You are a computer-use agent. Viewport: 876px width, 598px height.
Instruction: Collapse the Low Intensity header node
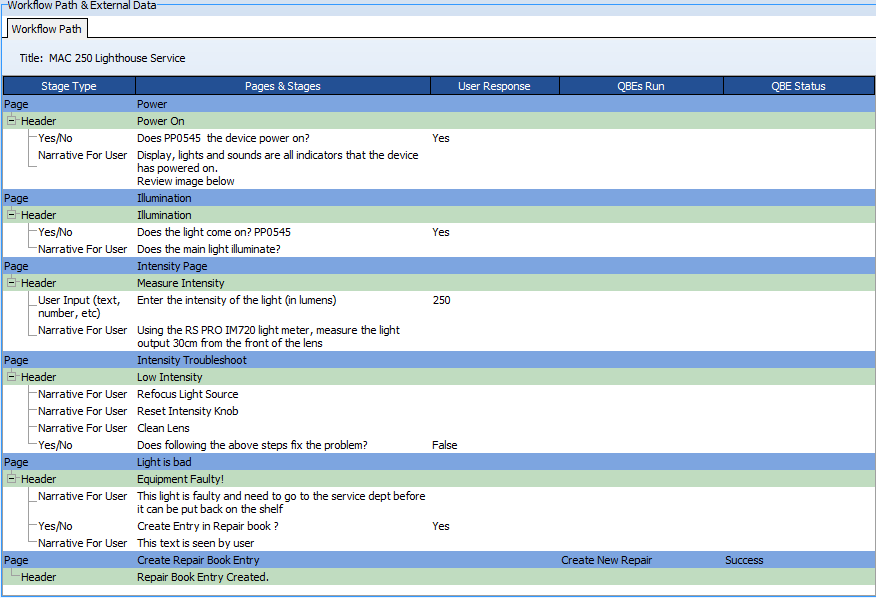click(12, 377)
